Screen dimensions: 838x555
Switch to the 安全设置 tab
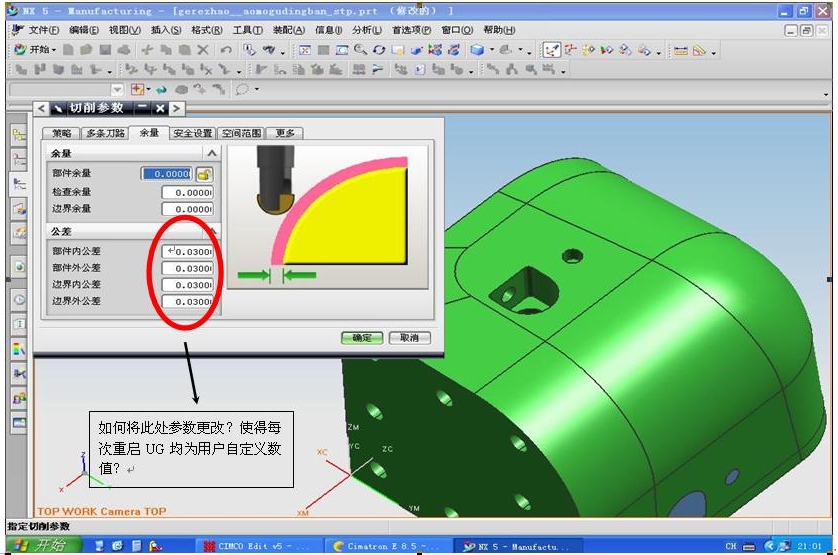point(193,133)
